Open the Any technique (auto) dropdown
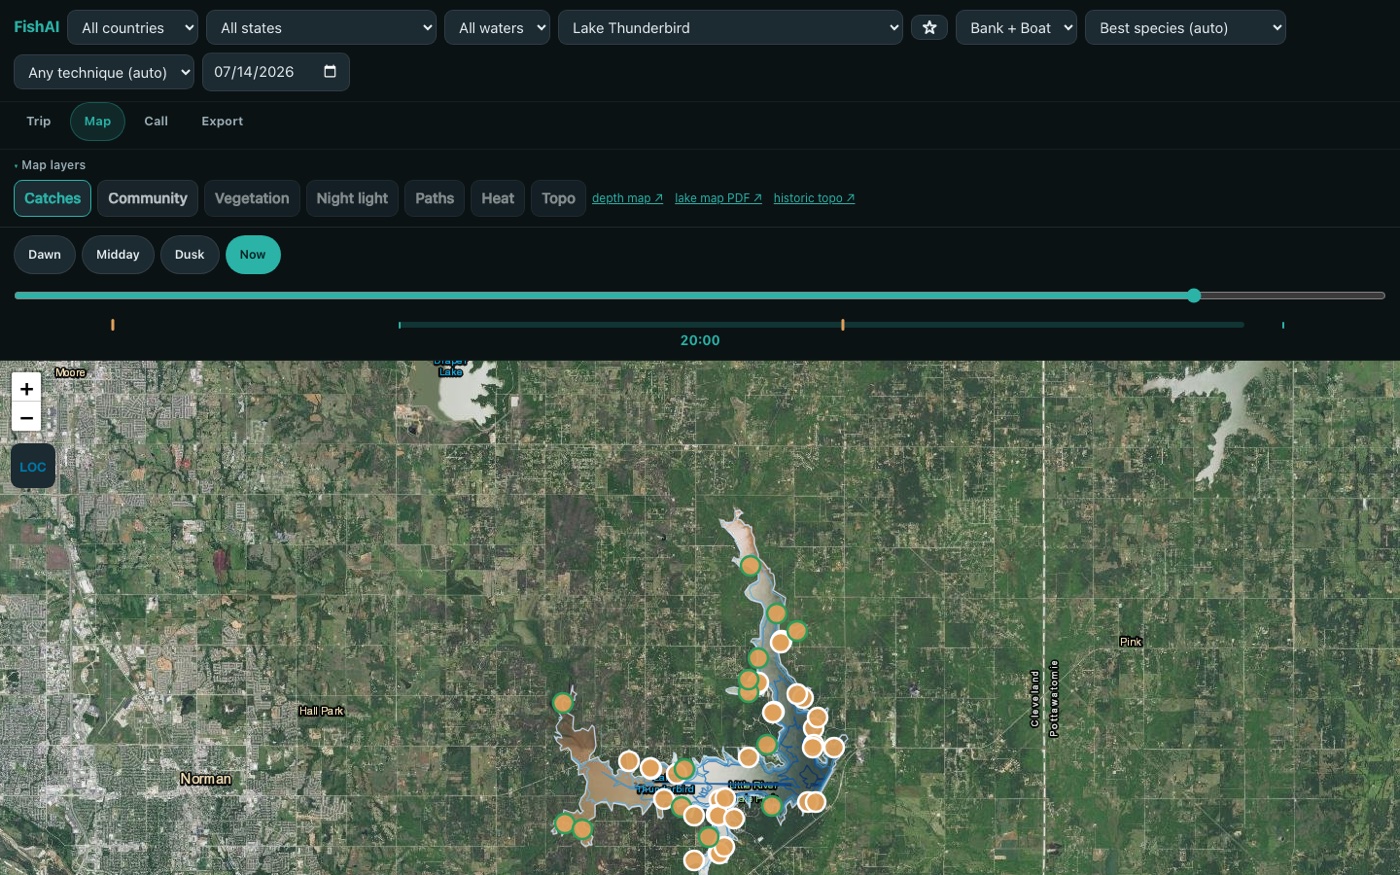The height and width of the screenshot is (875, 1400). pyautogui.click(x=104, y=72)
